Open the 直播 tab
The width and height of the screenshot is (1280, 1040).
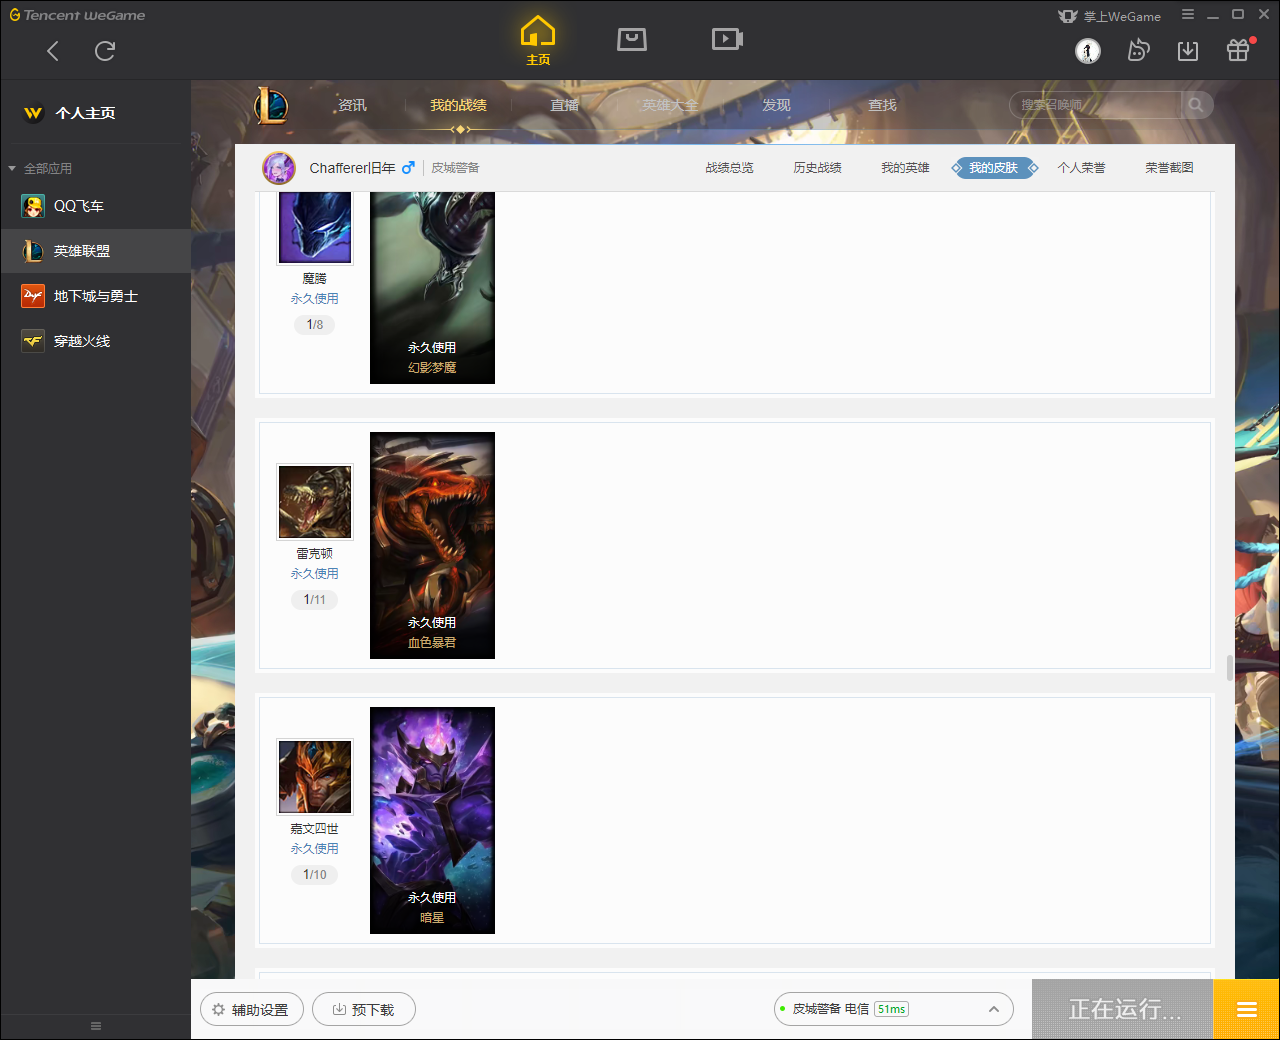(564, 105)
